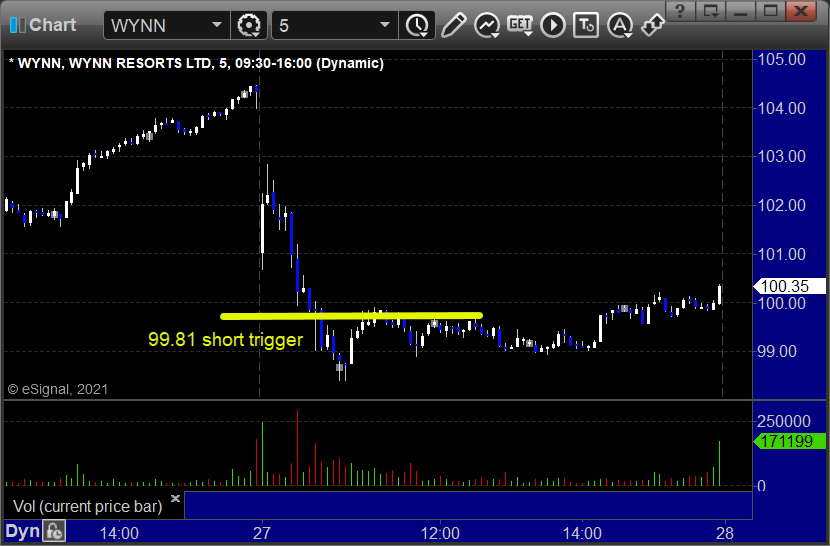Open the symbol settings gear icon
The width and height of the screenshot is (830, 546).
pos(248,25)
